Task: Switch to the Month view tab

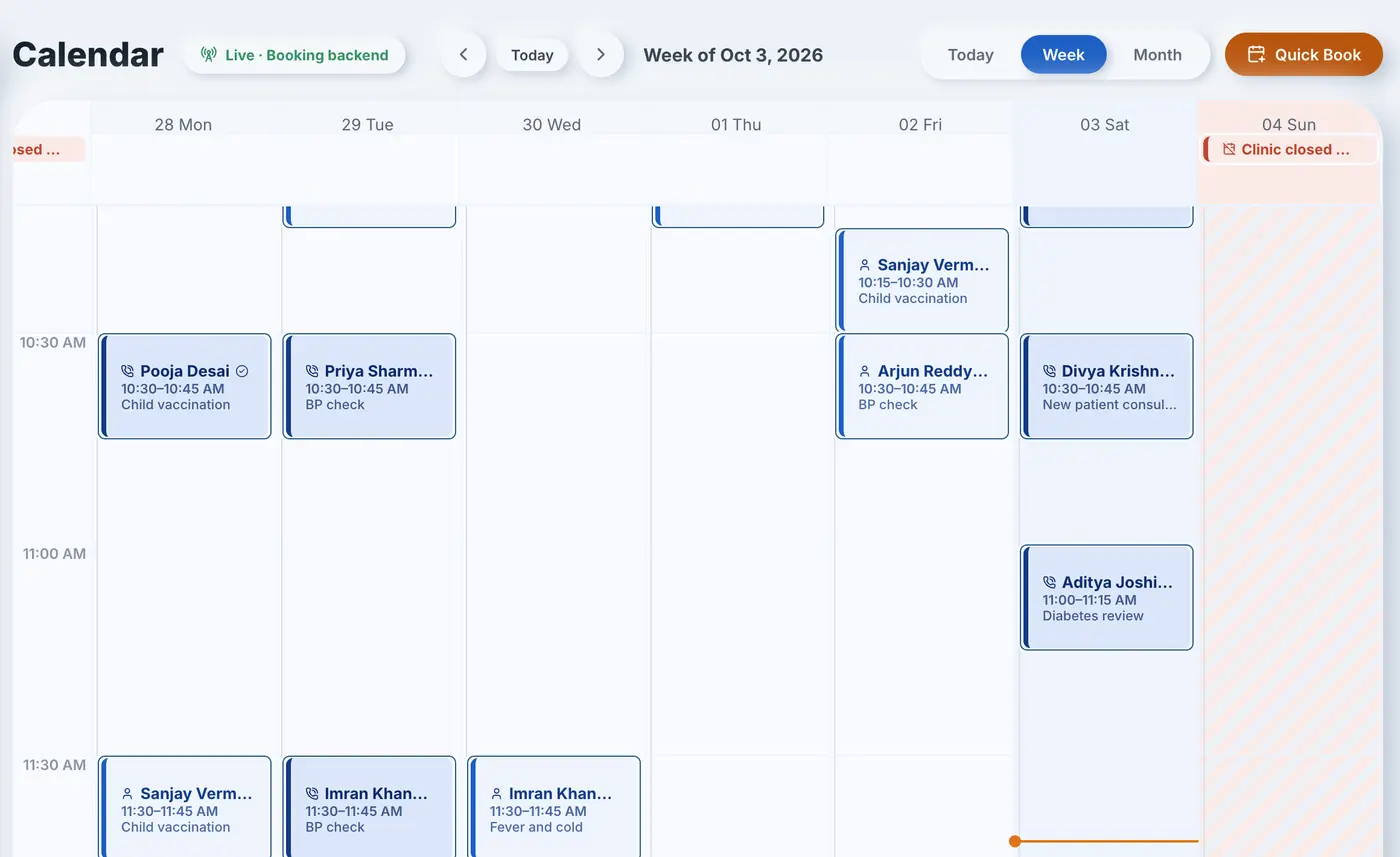Action: tap(1157, 55)
